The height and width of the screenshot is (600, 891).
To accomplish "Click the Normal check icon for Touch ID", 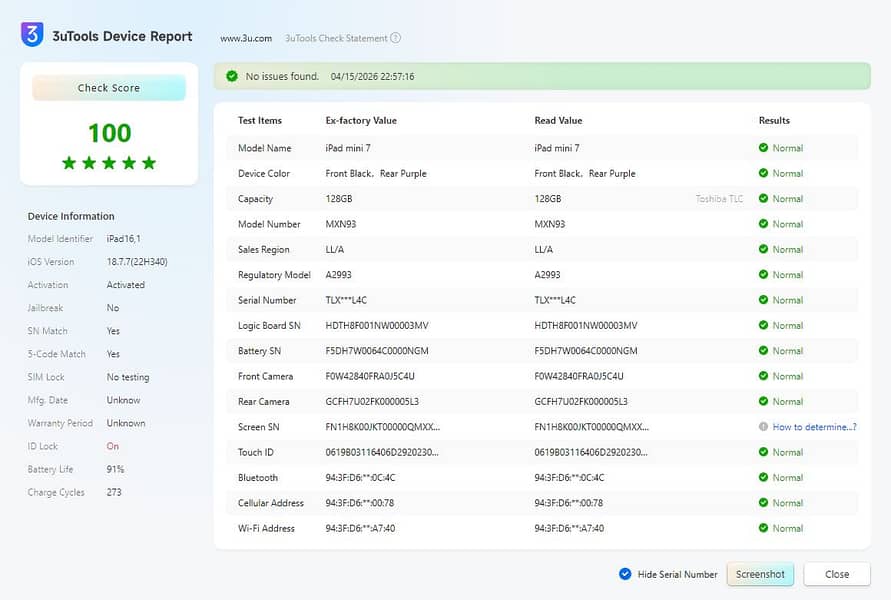I will (764, 452).
